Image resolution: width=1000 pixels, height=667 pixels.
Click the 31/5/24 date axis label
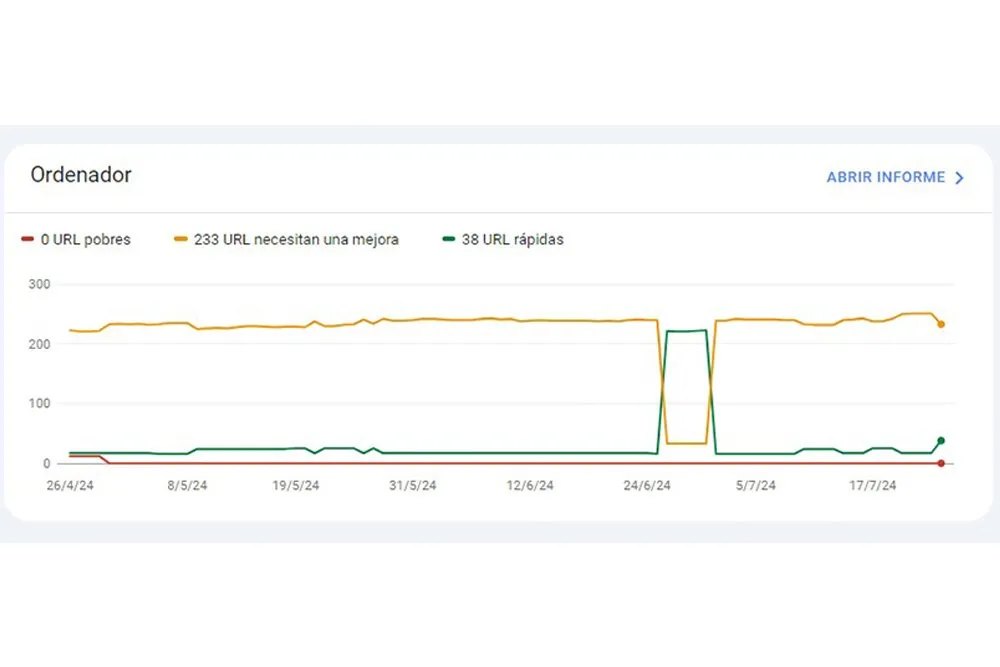pyautogui.click(x=413, y=485)
